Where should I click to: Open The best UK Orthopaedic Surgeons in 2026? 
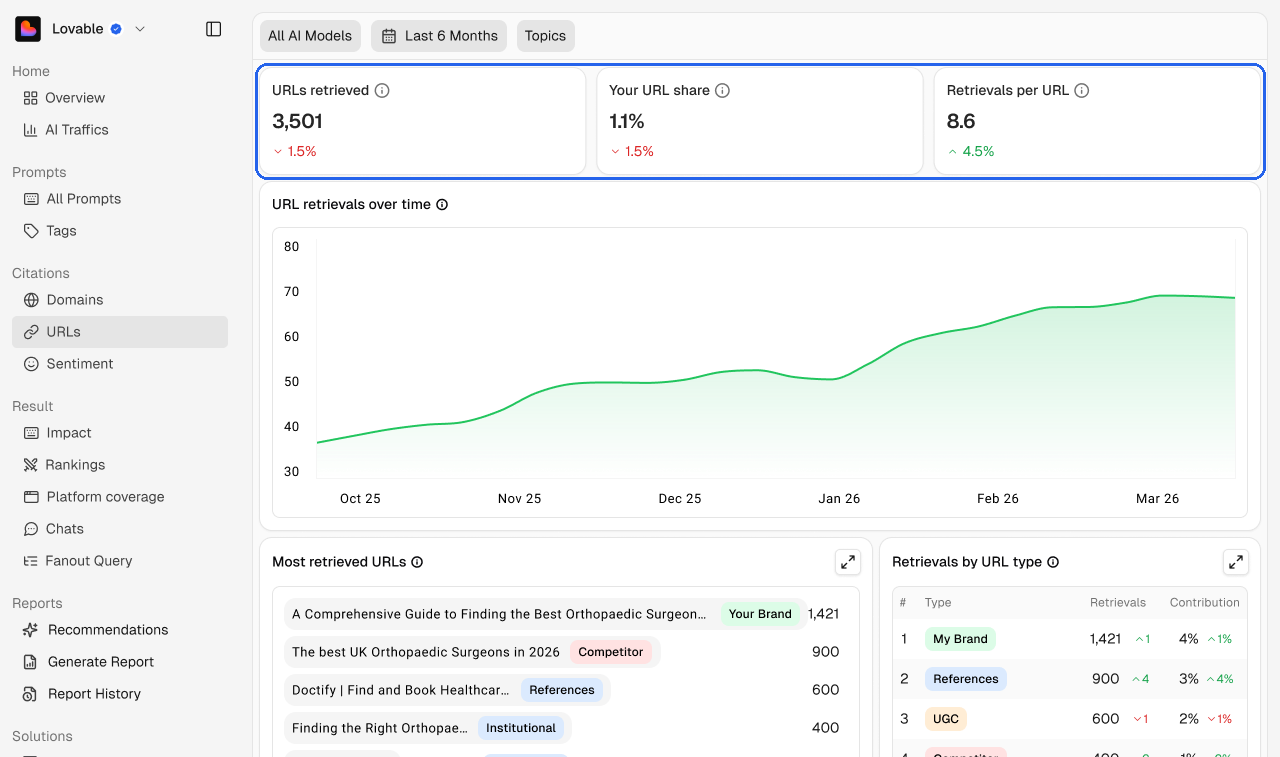(426, 652)
